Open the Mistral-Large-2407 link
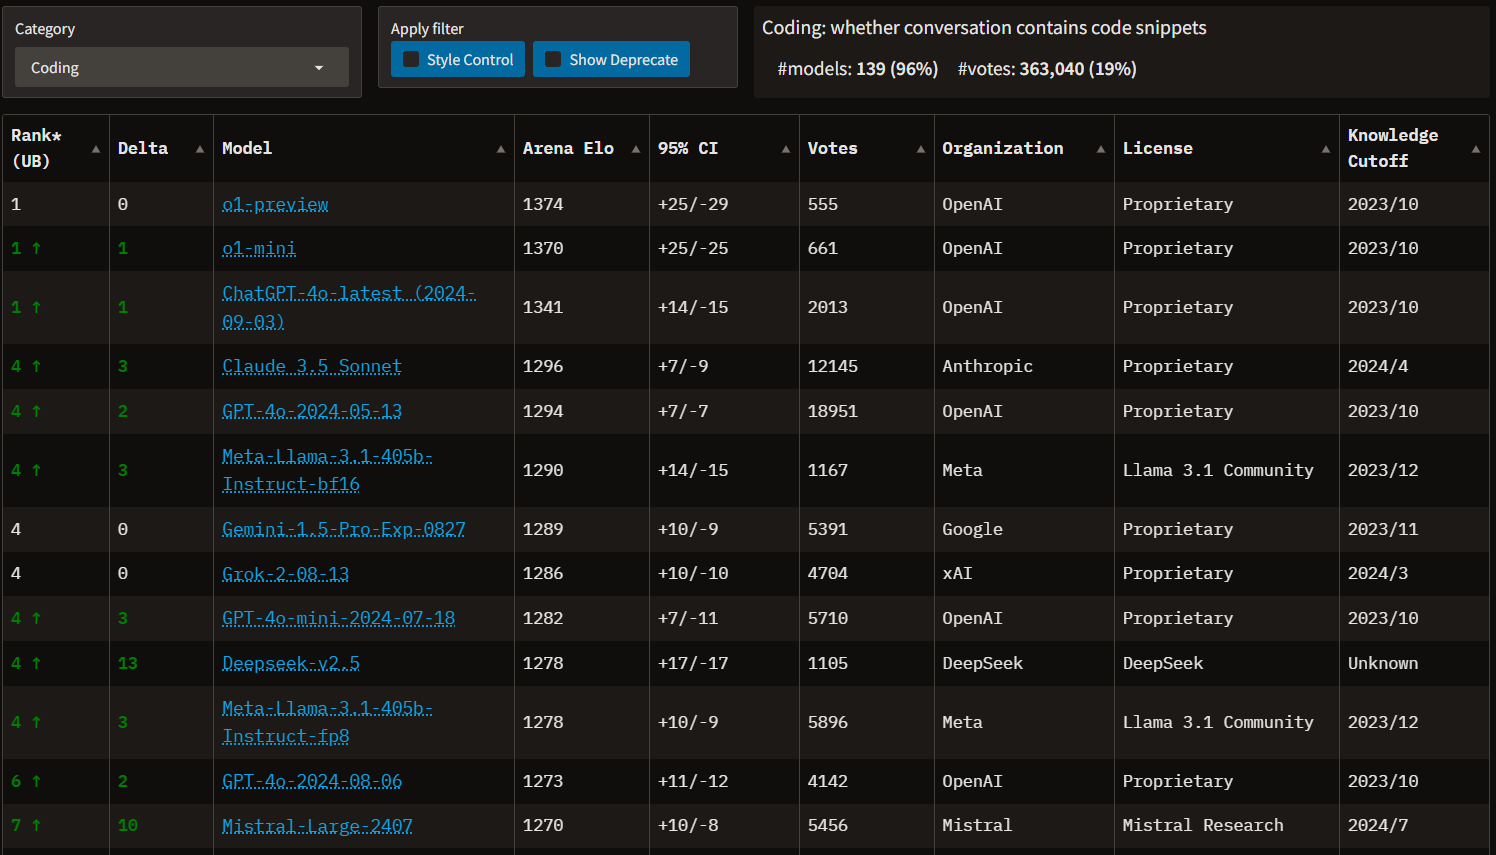Screen dimensions: 1496x855 [x=317, y=825]
